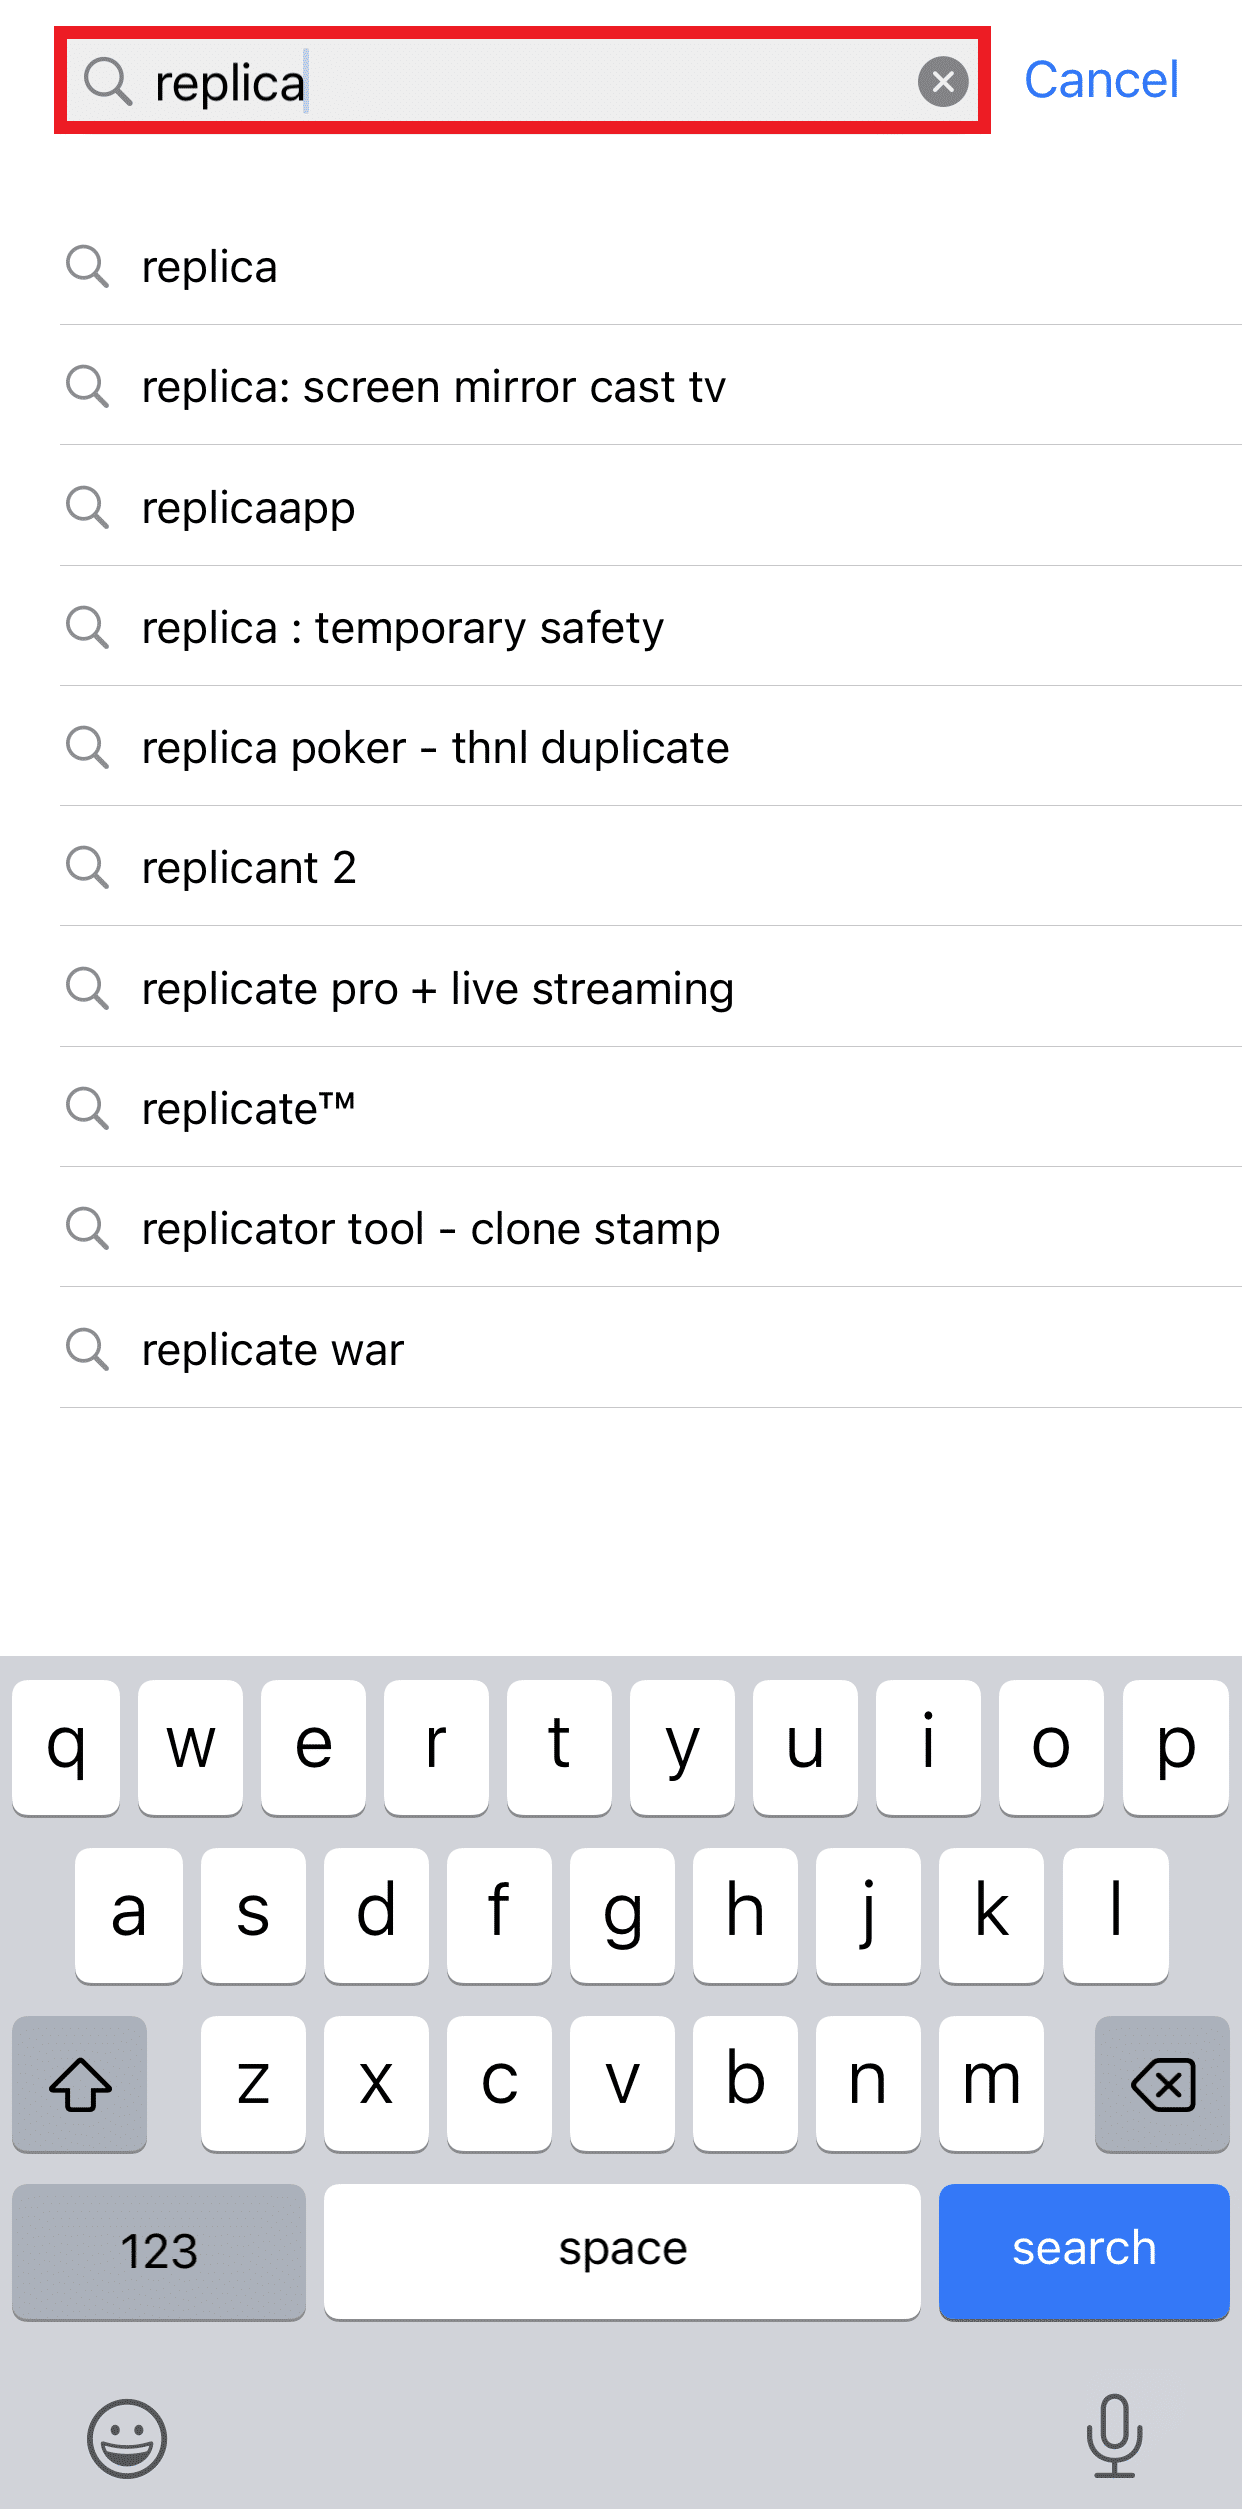Open "replica poker - thnl duplicate" suggestion
1242x2509 pixels.
436,748
